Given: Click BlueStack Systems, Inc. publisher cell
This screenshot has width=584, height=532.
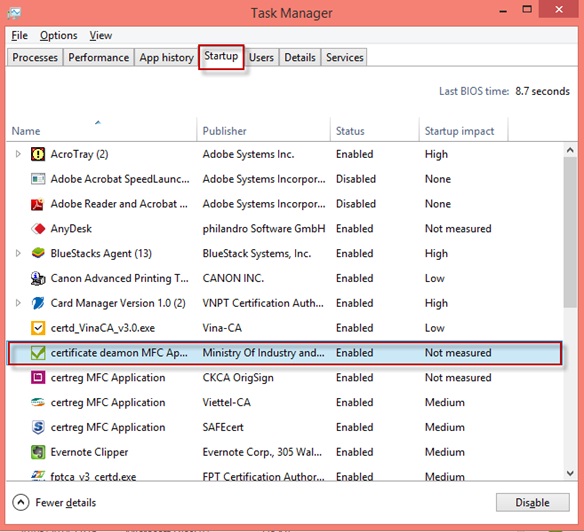Looking at the screenshot, I should point(257,253).
